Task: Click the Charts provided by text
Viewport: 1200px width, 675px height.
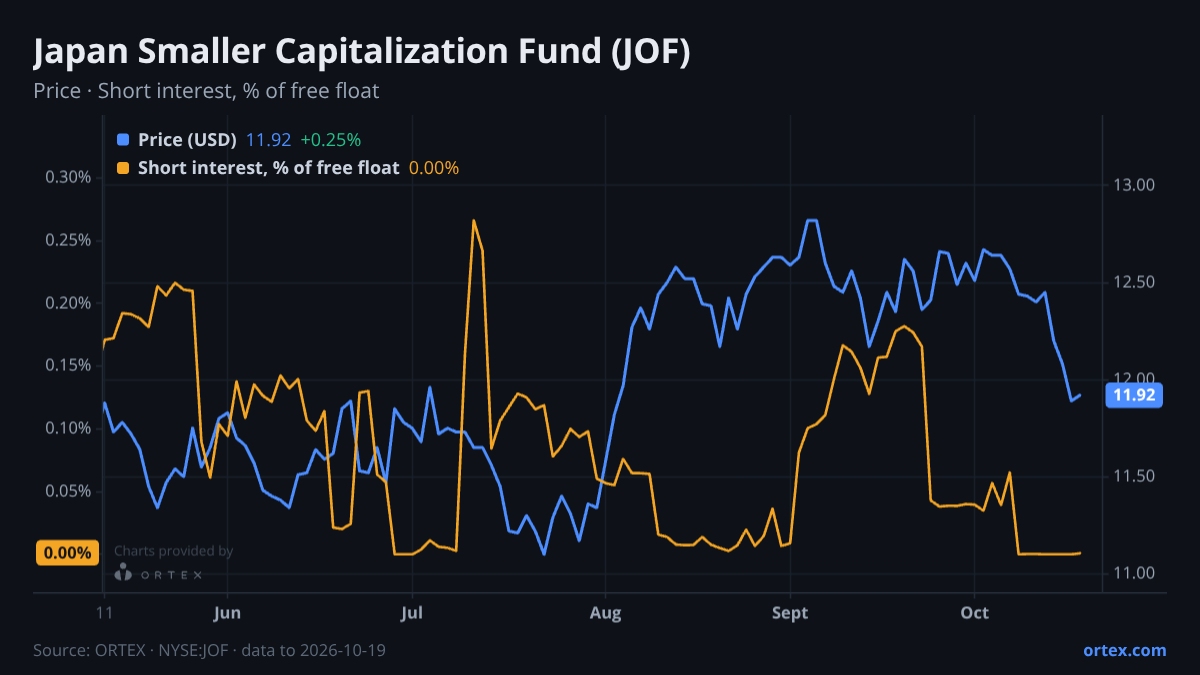Action: [x=174, y=551]
